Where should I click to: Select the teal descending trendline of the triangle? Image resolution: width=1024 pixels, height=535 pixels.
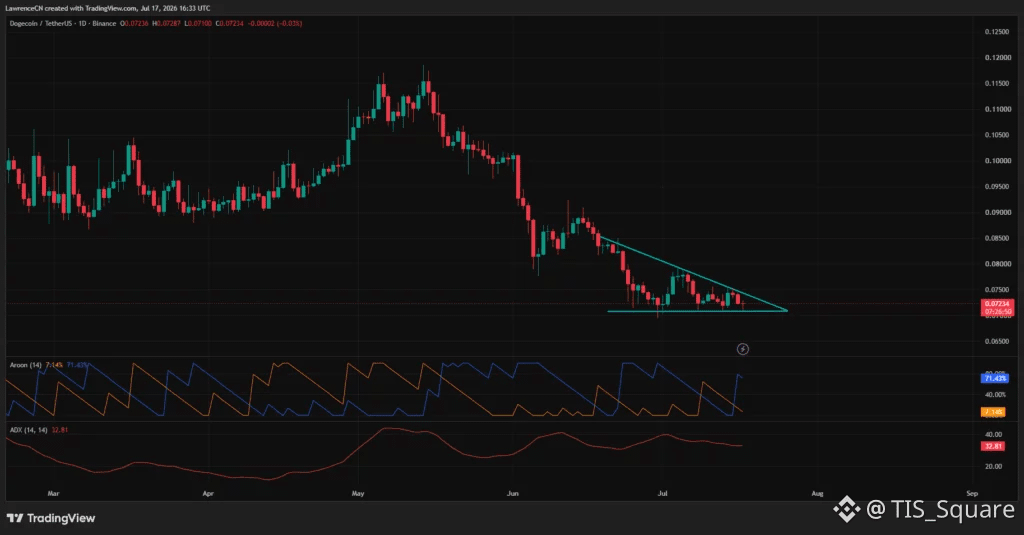point(692,273)
